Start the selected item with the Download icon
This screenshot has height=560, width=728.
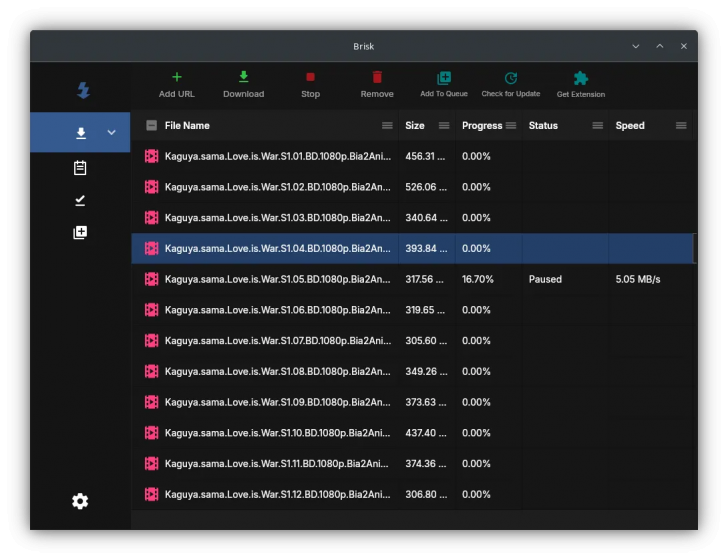[243, 77]
